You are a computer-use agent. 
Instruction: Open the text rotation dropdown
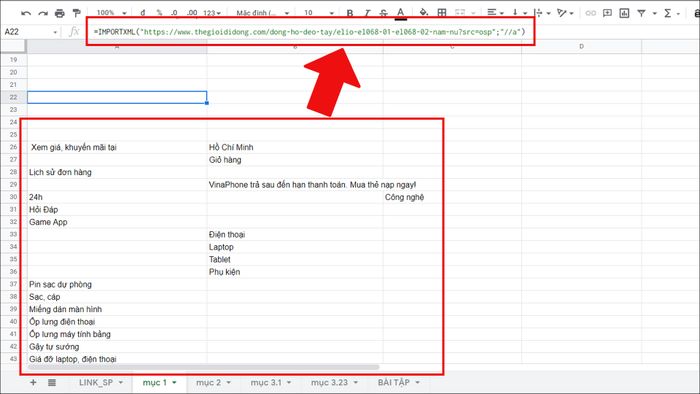pyautogui.click(x=565, y=13)
